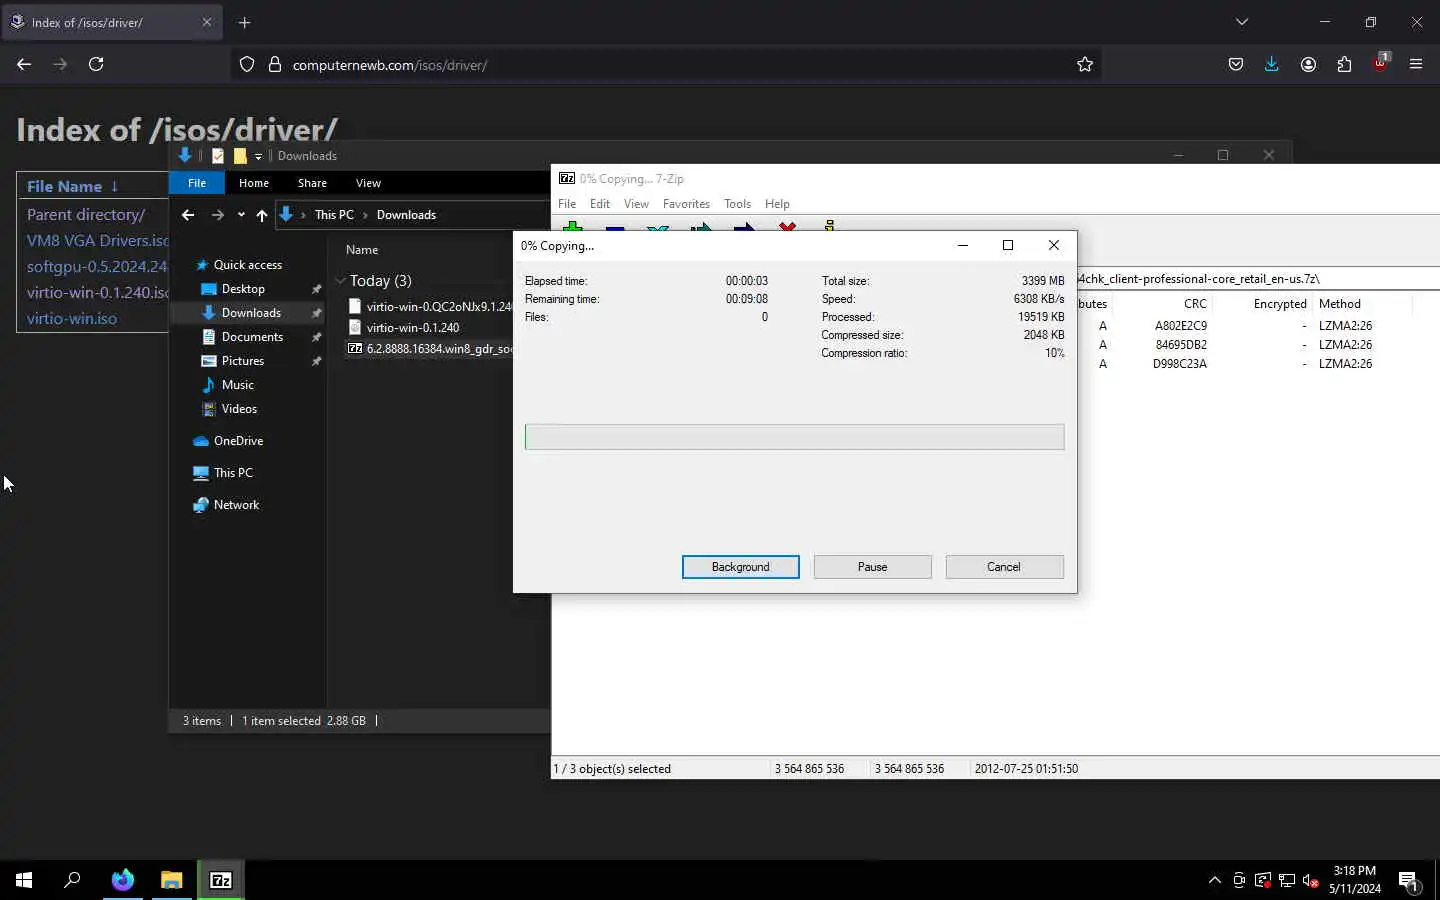Click Explorer new folder quick access icon
Screen dimensions: 1440x900
tap(240, 156)
